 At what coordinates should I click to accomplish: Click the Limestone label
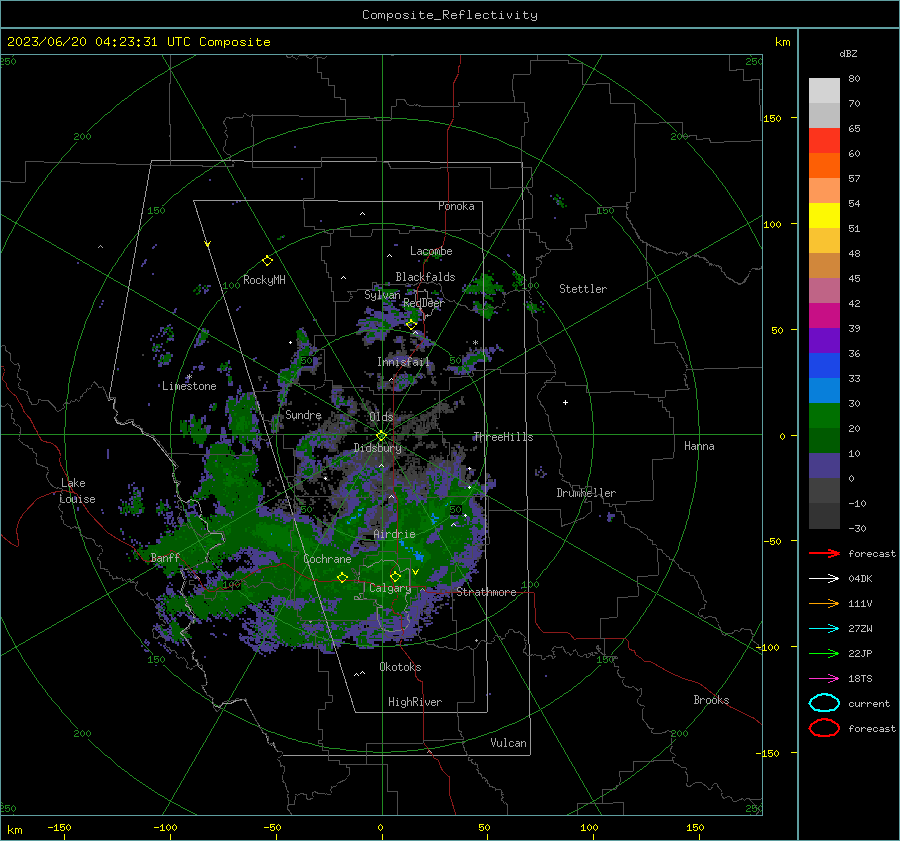pyautogui.click(x=189, y=386)
